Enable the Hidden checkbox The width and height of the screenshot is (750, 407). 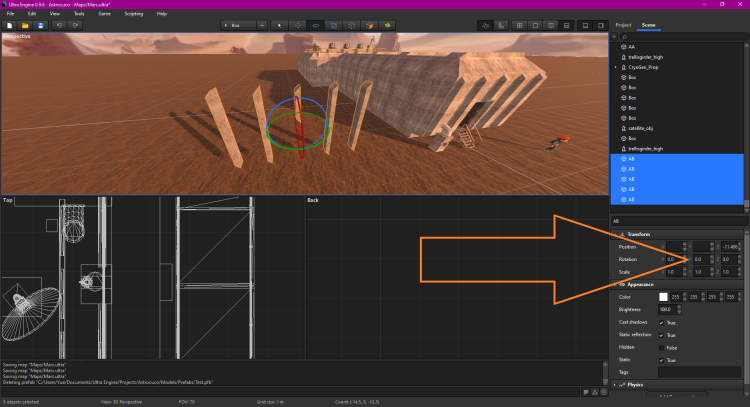pos(661,346)
